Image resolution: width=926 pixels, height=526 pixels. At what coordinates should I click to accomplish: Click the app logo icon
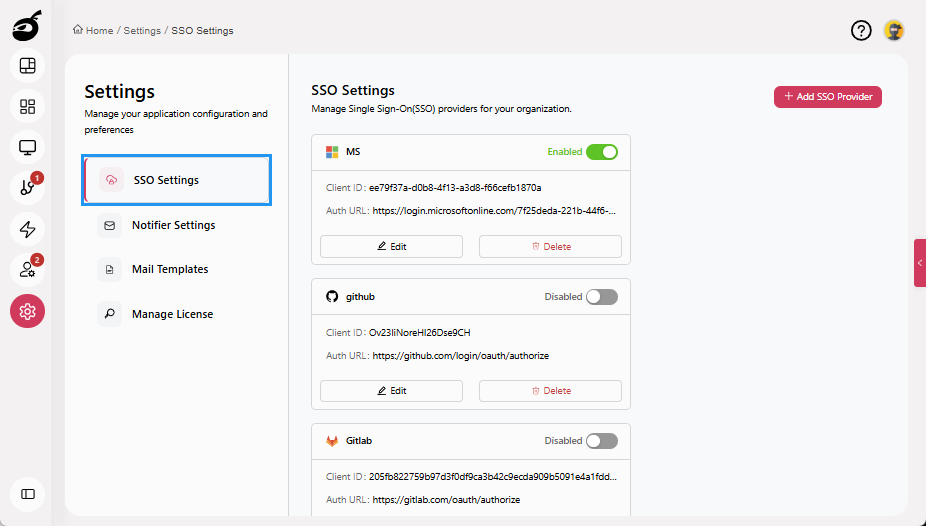(x=27, y=26)
